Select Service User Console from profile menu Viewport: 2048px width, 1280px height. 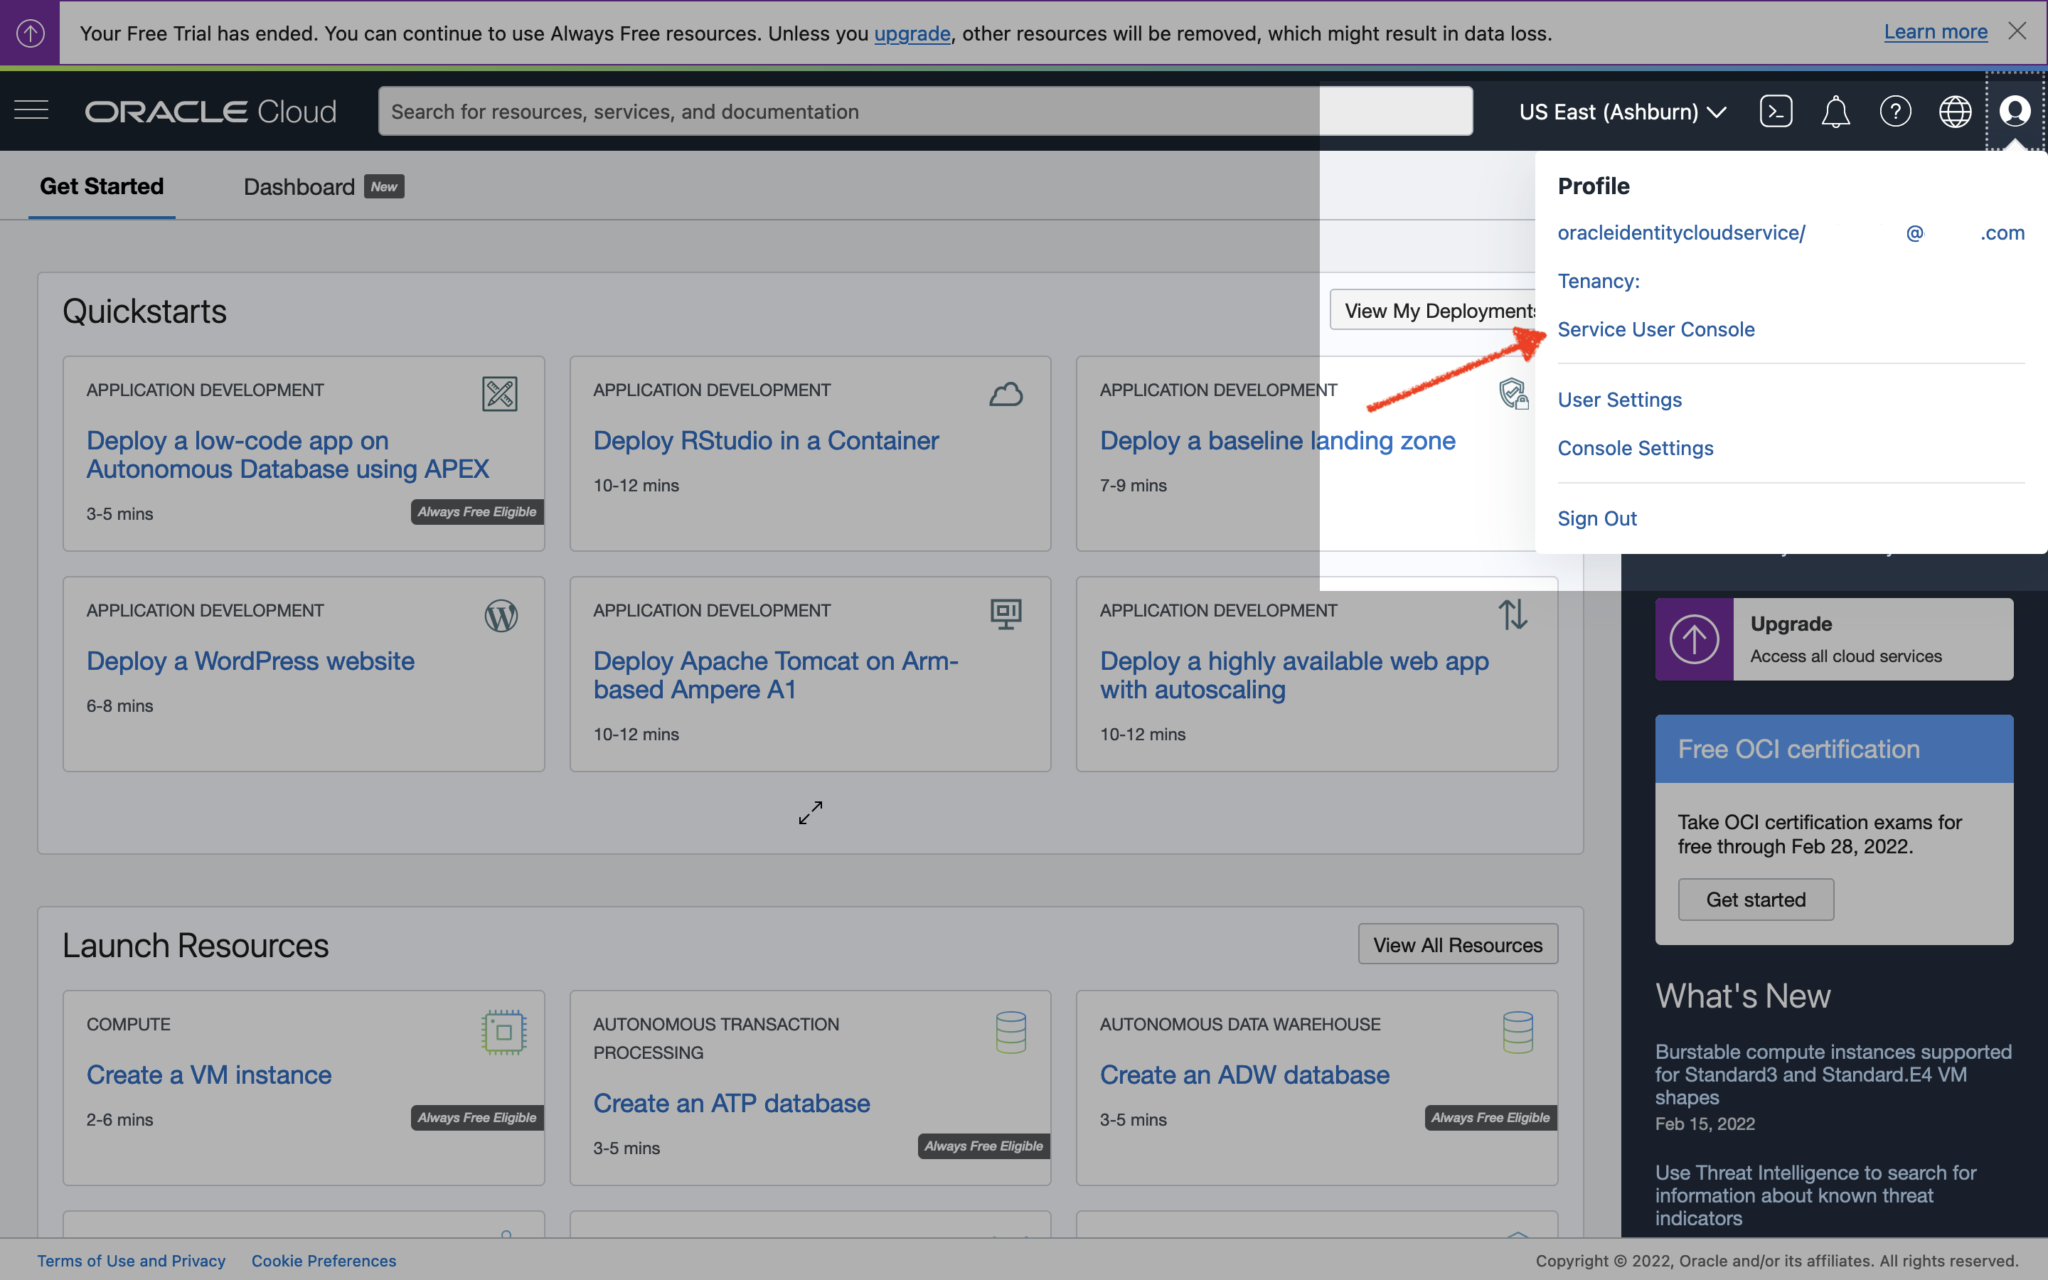(1656, 328)
